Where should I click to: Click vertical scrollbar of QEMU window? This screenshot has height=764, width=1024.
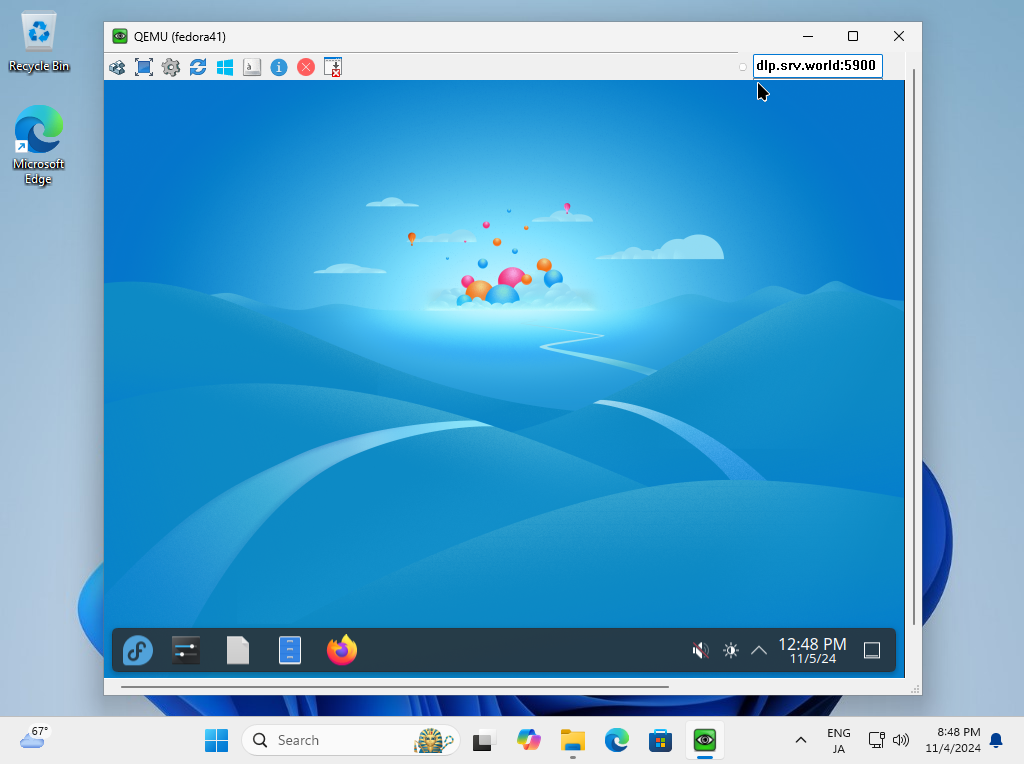pyautogui.click(x=913, y=346)
